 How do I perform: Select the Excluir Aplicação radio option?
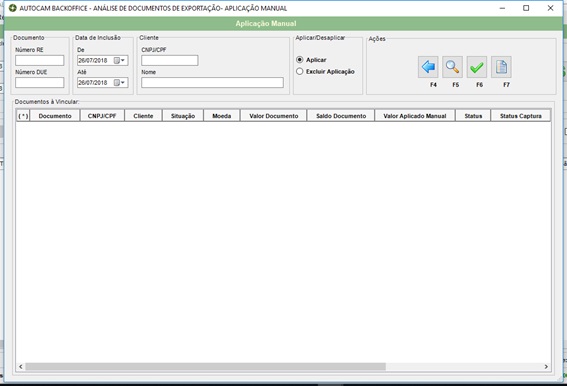click(299, 72)
